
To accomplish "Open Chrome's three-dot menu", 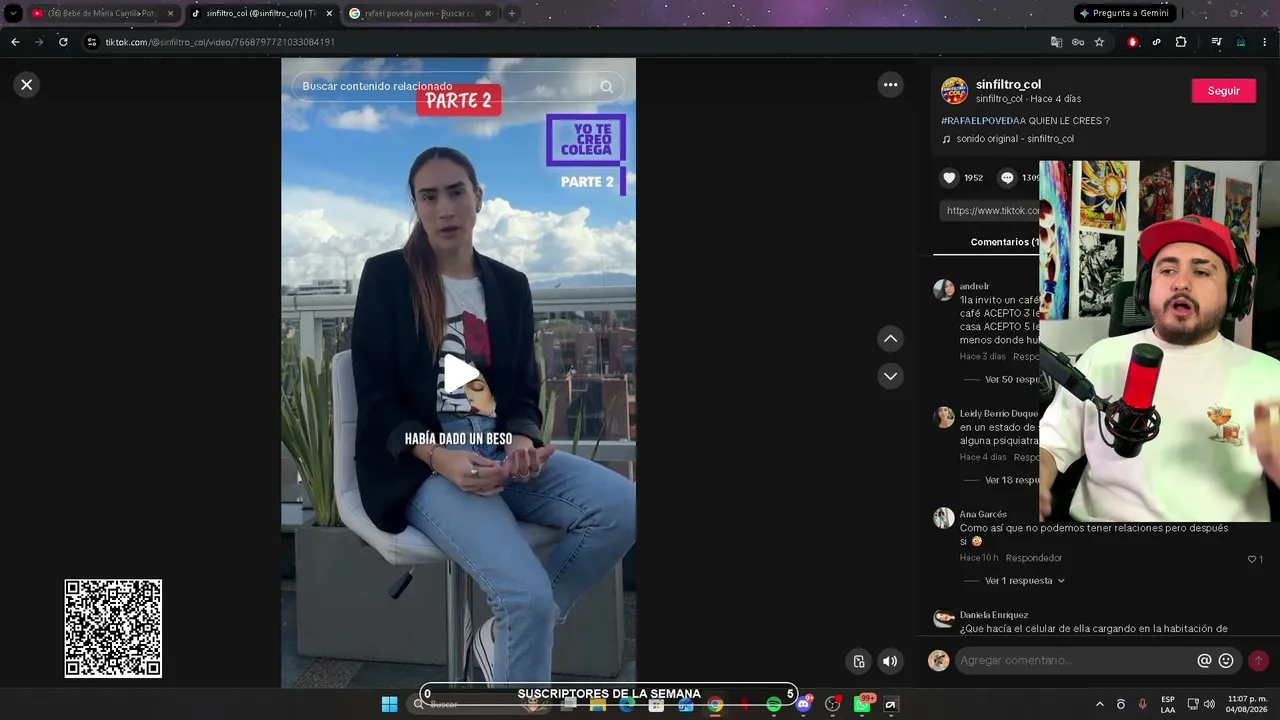I will point(1265,42).
